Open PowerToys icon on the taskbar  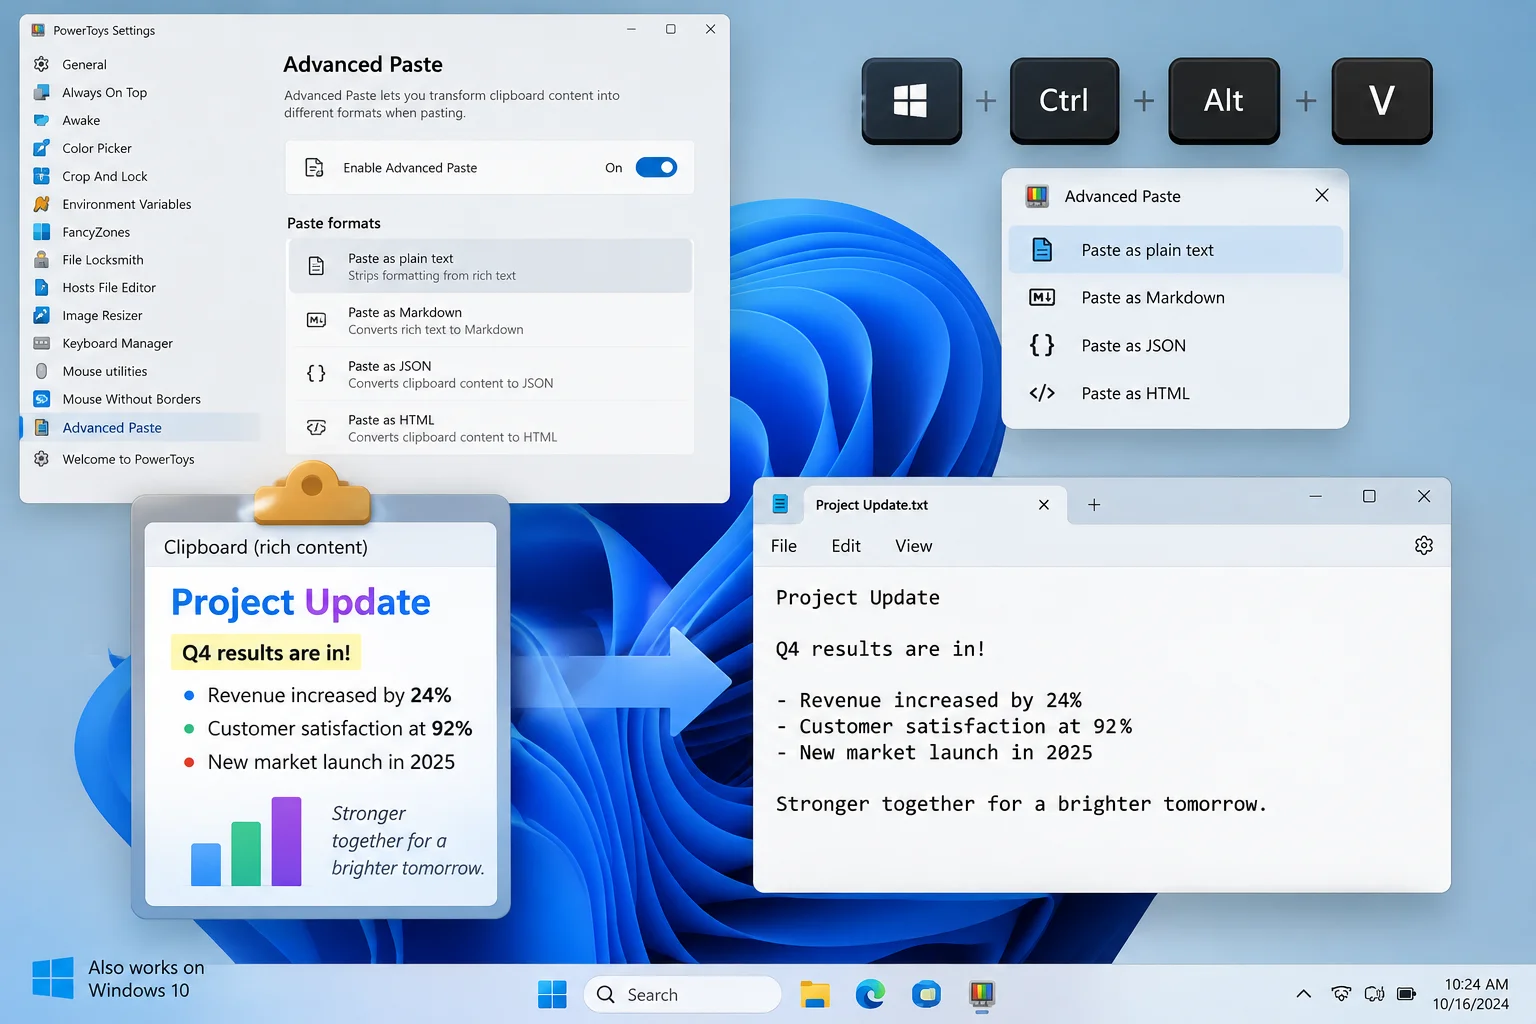point(982,994)
